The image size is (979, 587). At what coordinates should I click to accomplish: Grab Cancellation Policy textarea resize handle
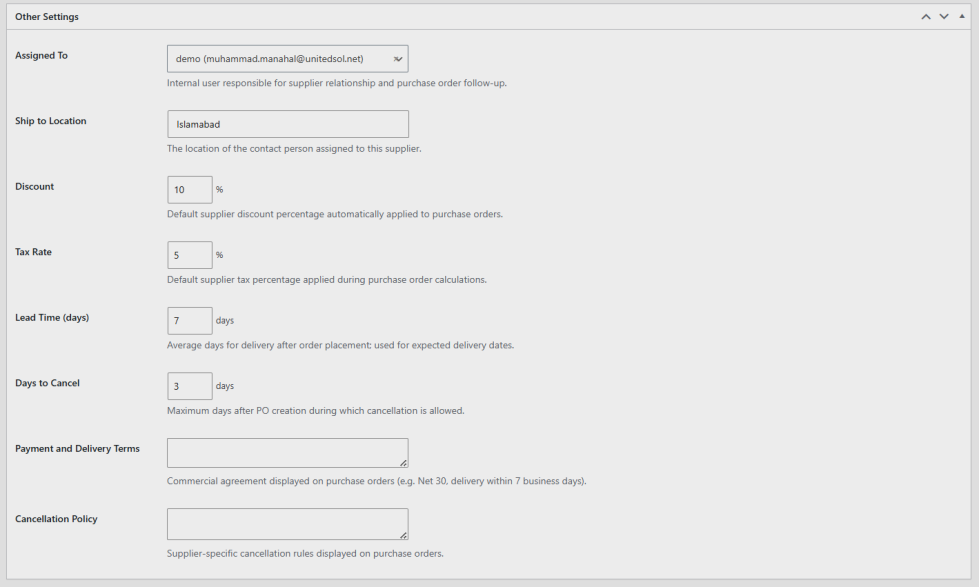pyautogui.click(x=403, y=535)
